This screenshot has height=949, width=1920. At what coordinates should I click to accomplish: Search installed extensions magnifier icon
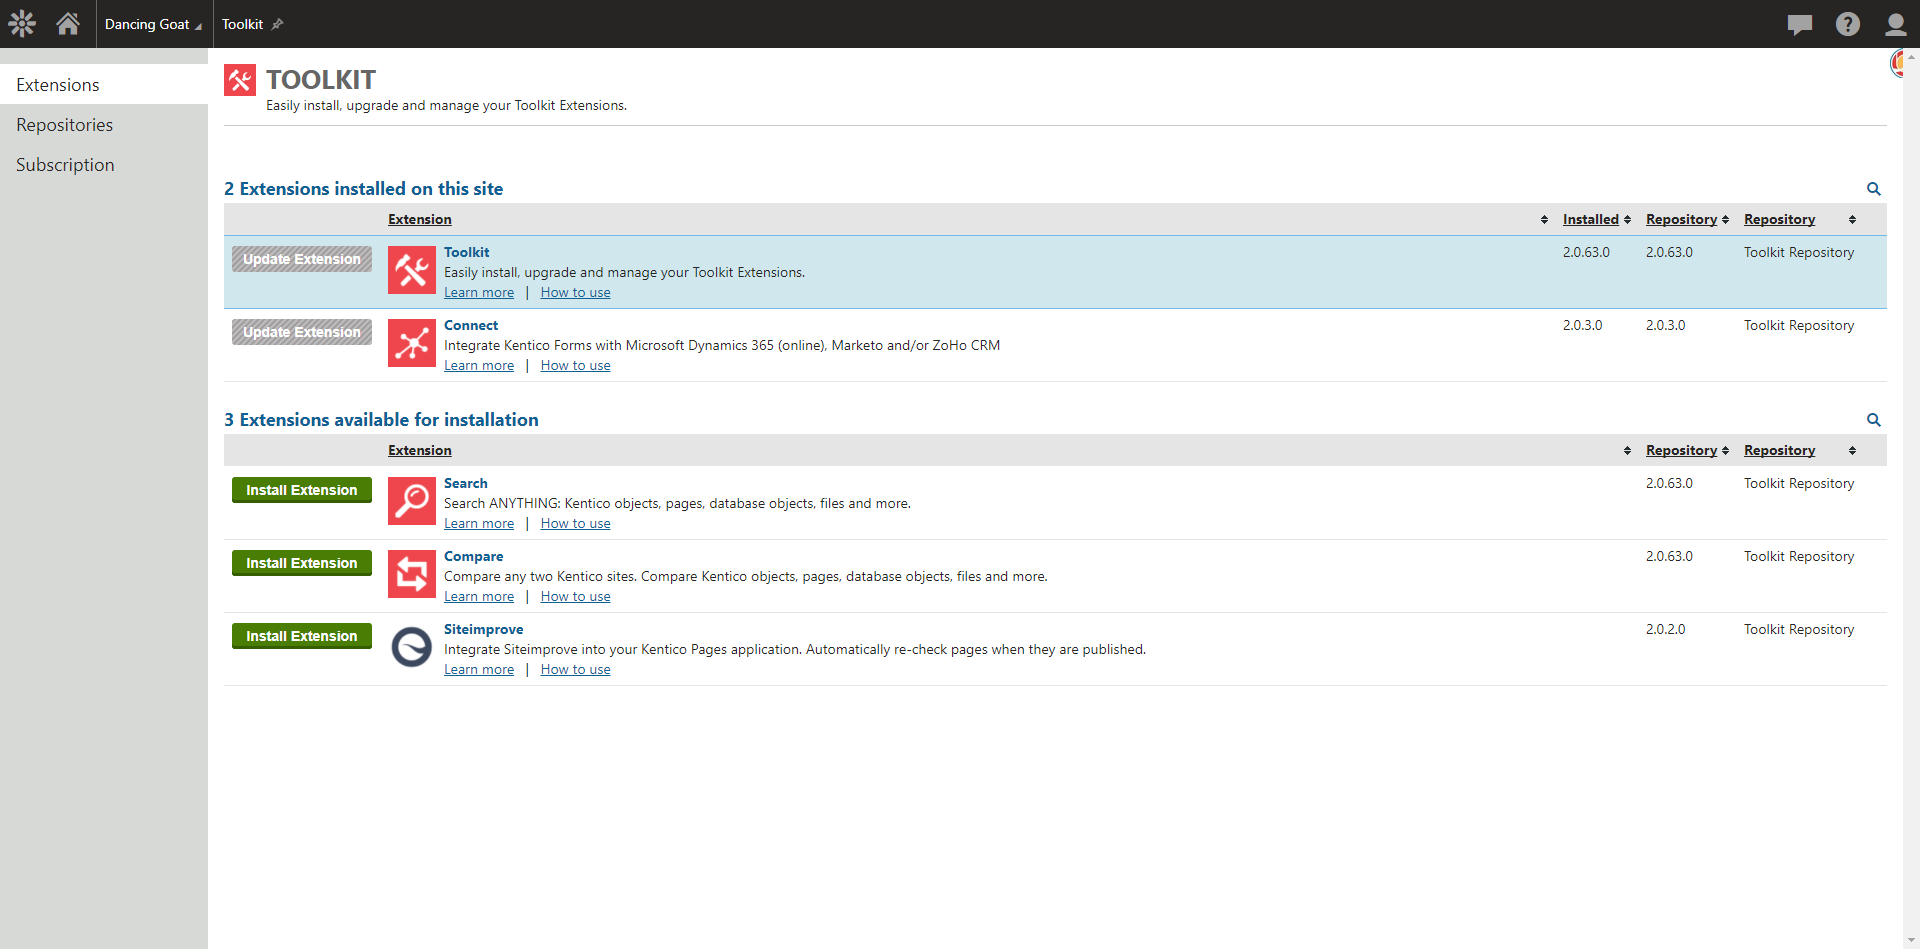tap(1874, 189)
